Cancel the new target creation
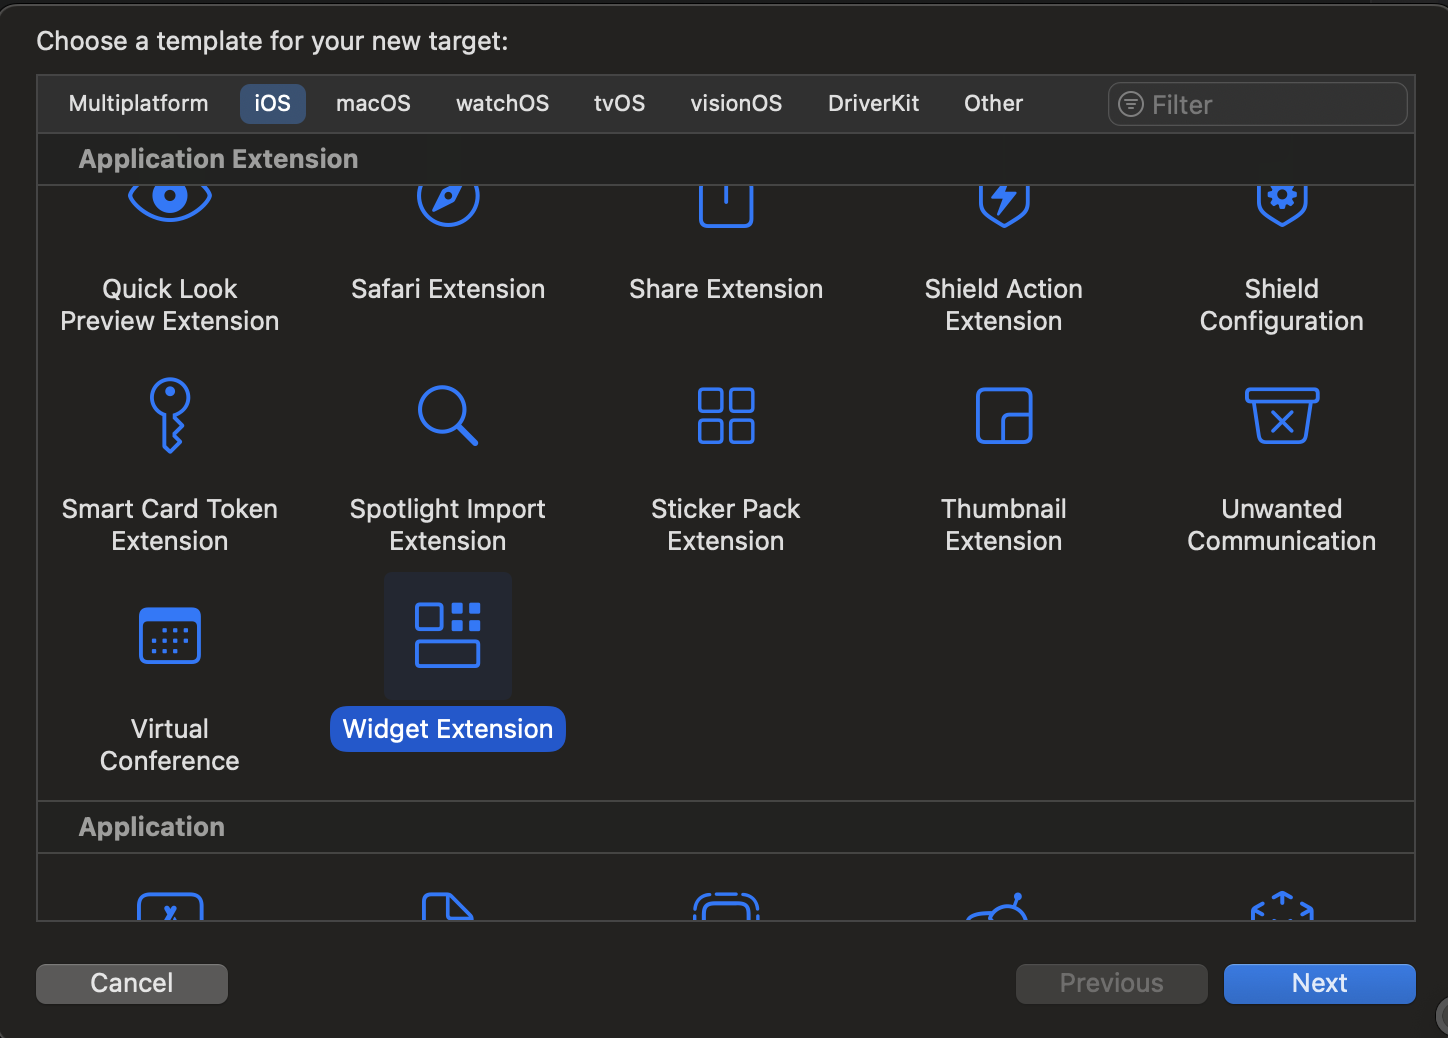 pyautogui.click(x=131, y=983)
